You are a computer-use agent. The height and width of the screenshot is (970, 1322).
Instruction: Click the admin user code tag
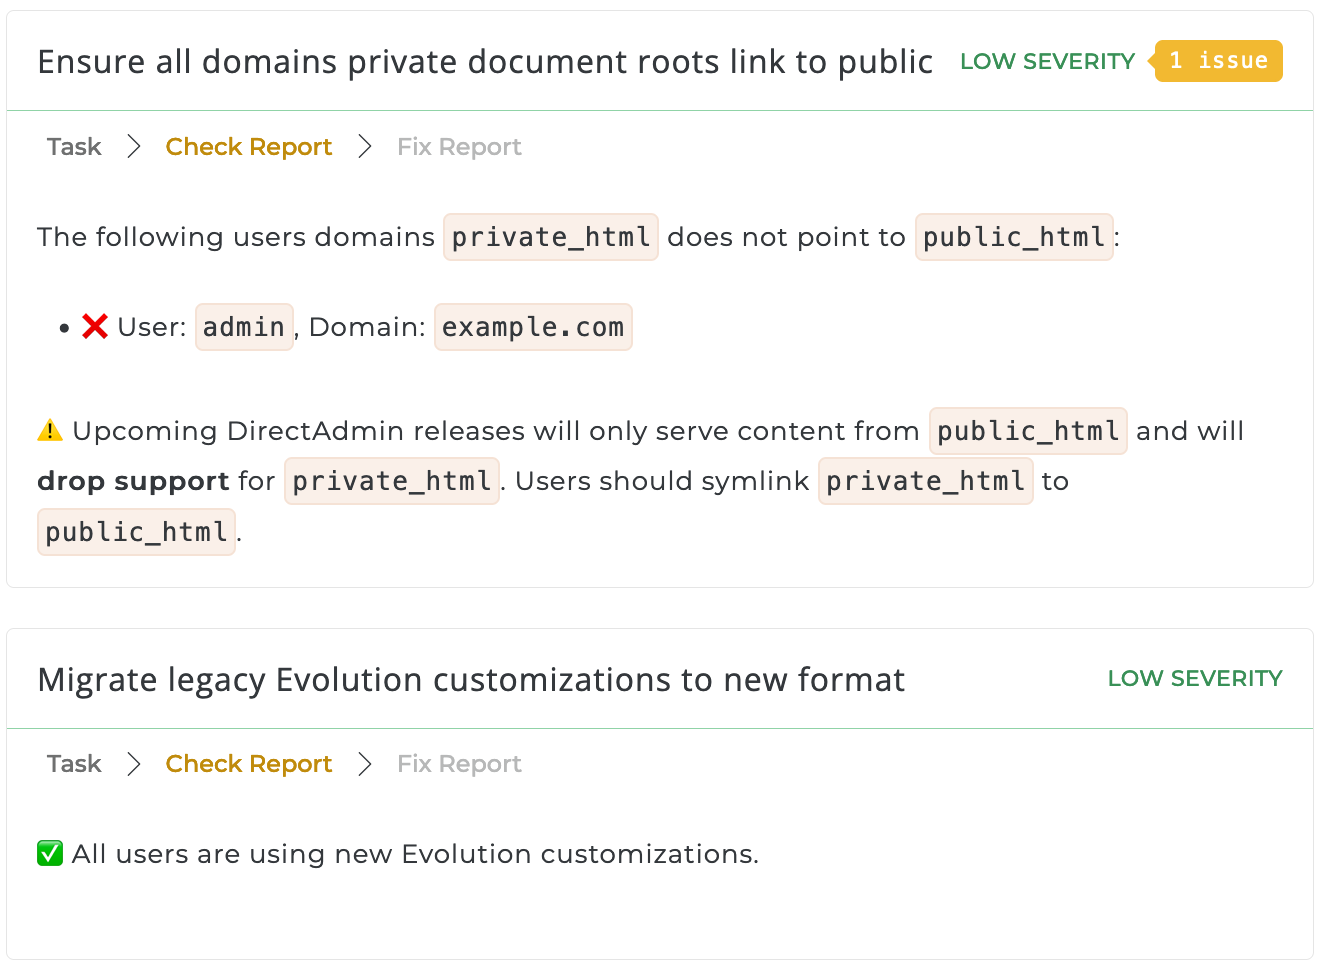[244, 327]
